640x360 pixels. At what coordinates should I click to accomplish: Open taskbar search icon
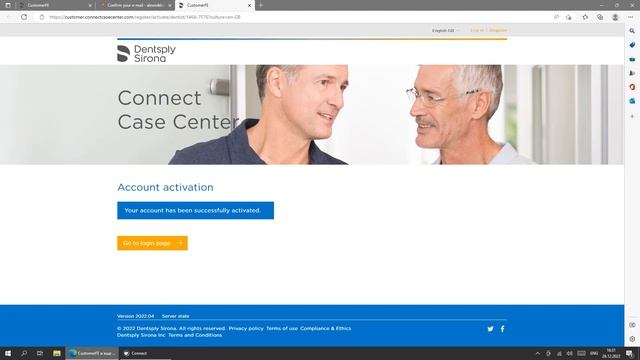pos(24,353)
